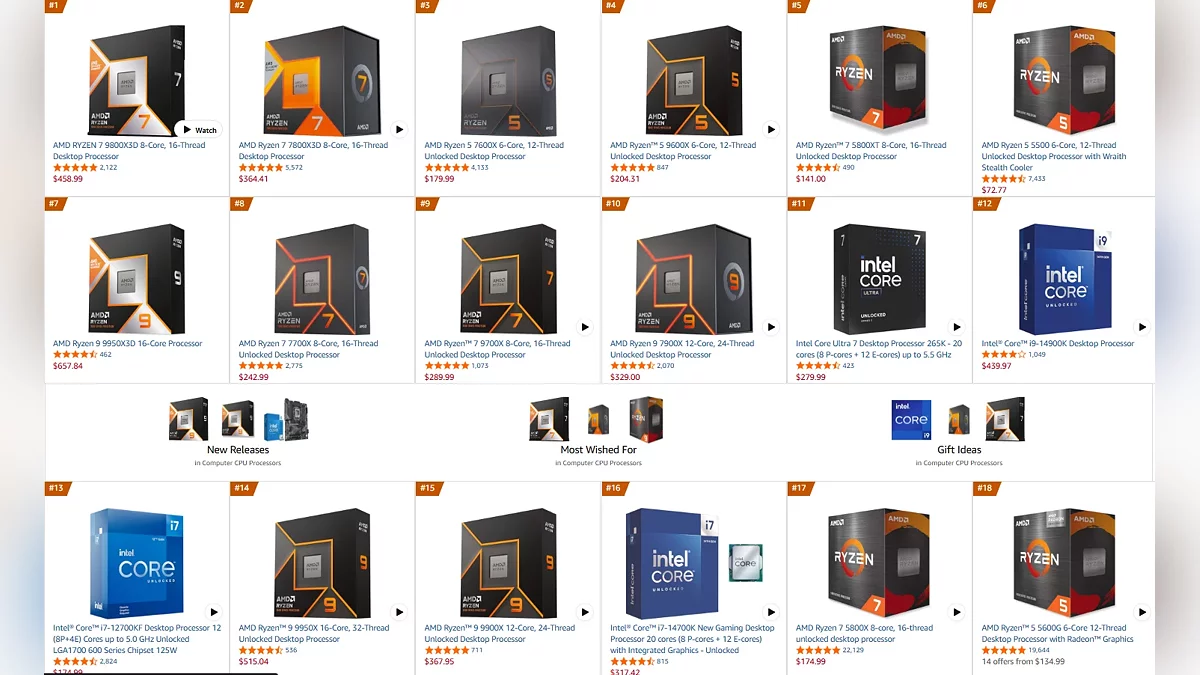This screenshot has height=675, width=1200.
Task: Open Ryzen 7 5800X 22,129 reviews count
Action: 853,650
